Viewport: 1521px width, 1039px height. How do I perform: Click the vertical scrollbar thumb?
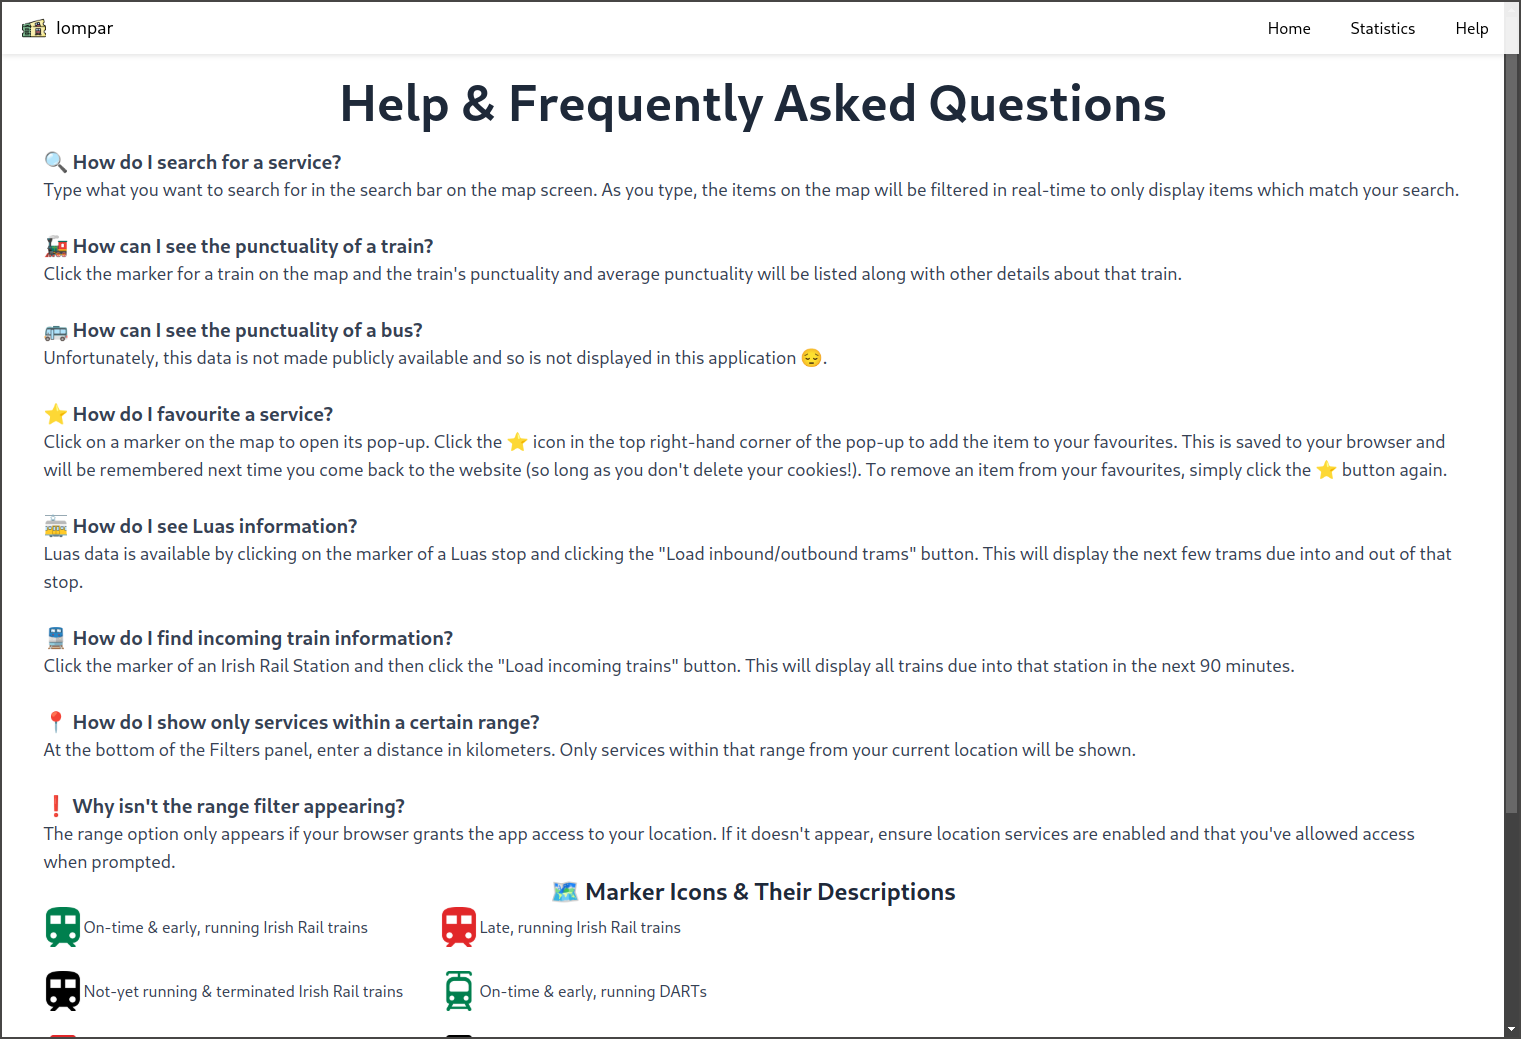[x=1512, y=433]
